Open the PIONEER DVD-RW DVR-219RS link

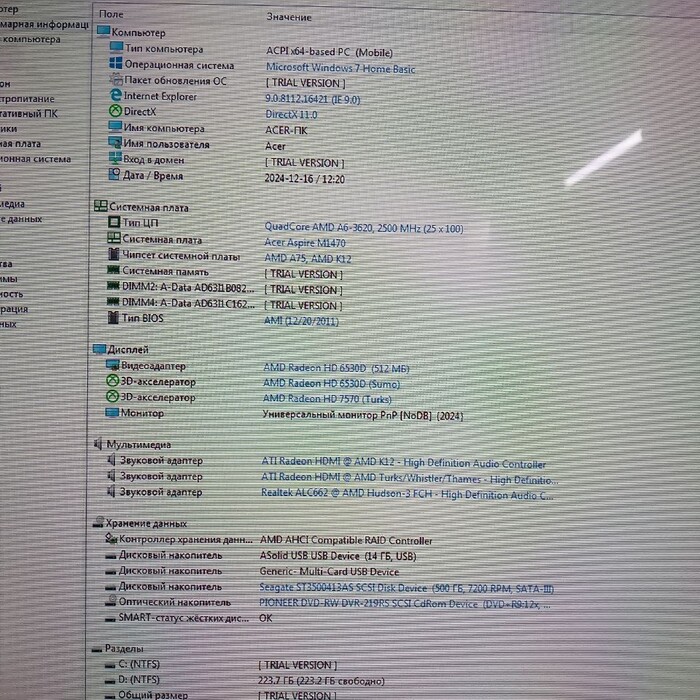click(x=405, y=604)
